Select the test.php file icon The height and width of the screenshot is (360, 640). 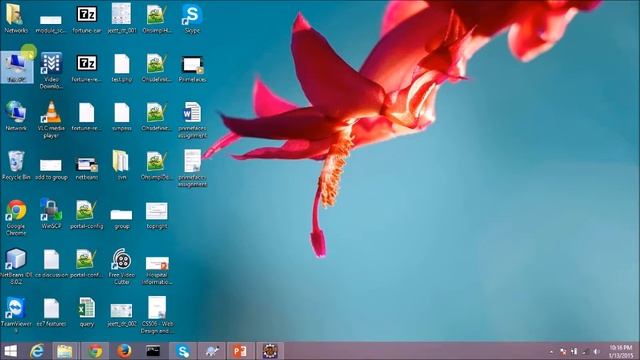pyautogui.click(x=122, y=68)
